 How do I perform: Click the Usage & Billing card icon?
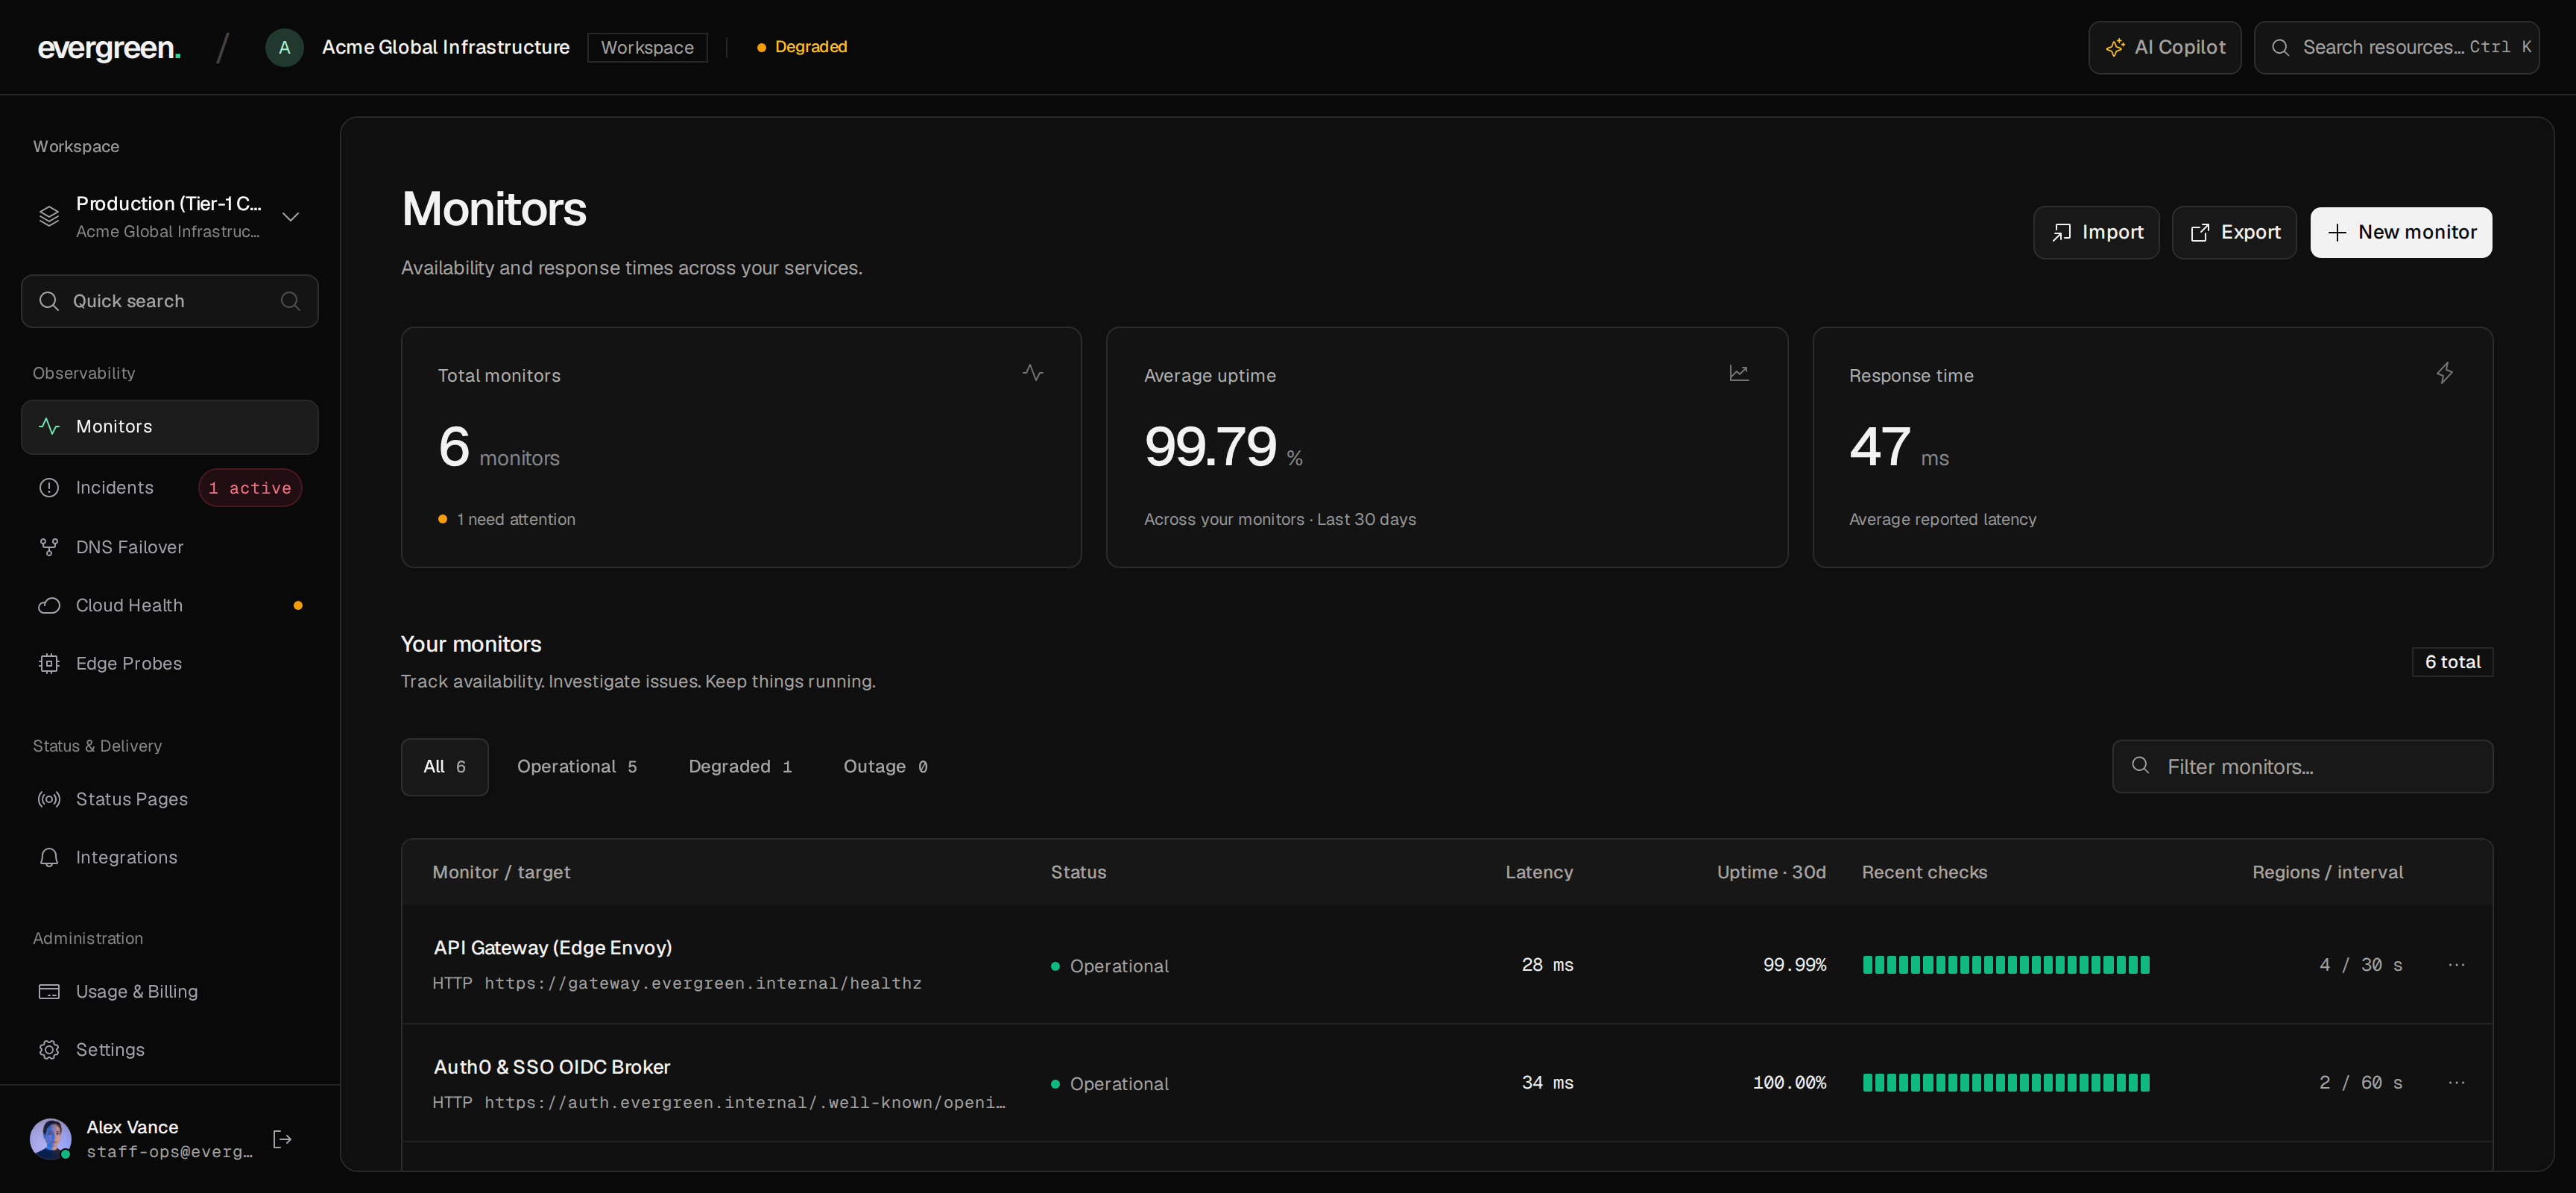[49, 991]
